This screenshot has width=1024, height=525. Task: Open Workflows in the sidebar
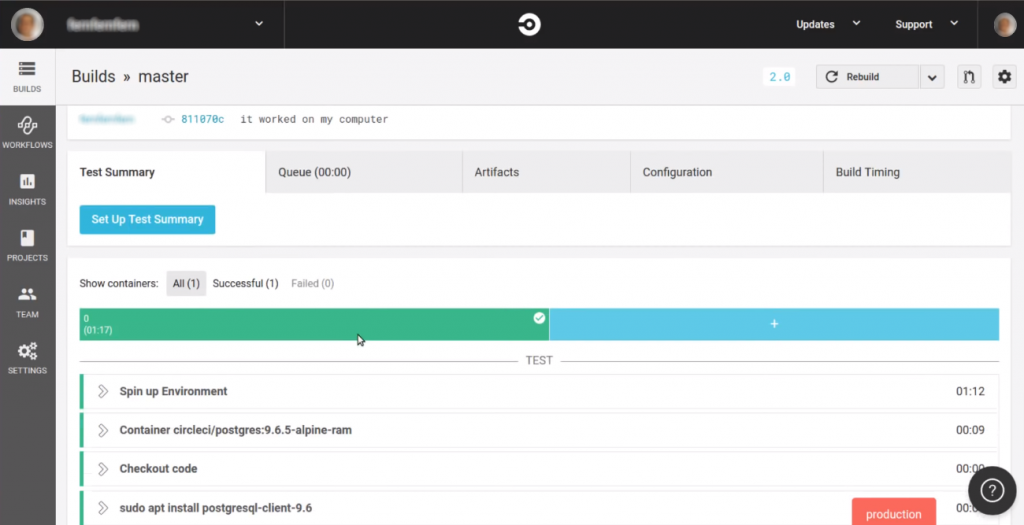27,132
